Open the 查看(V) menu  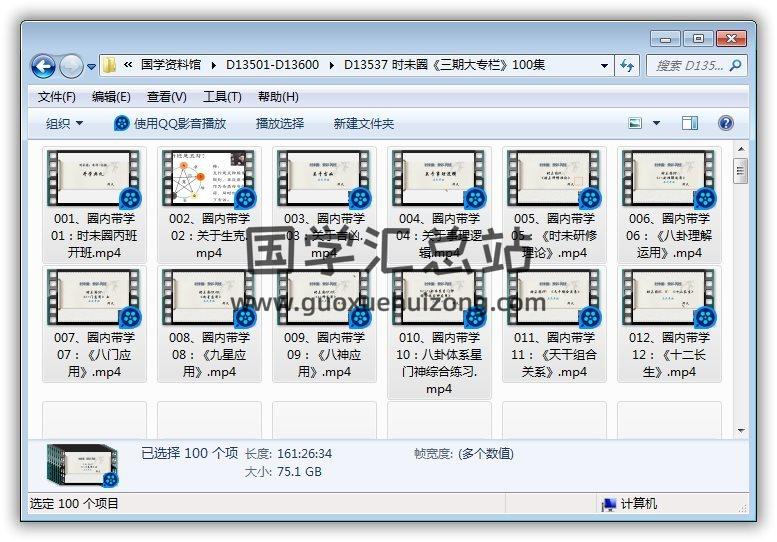(166, 97)
